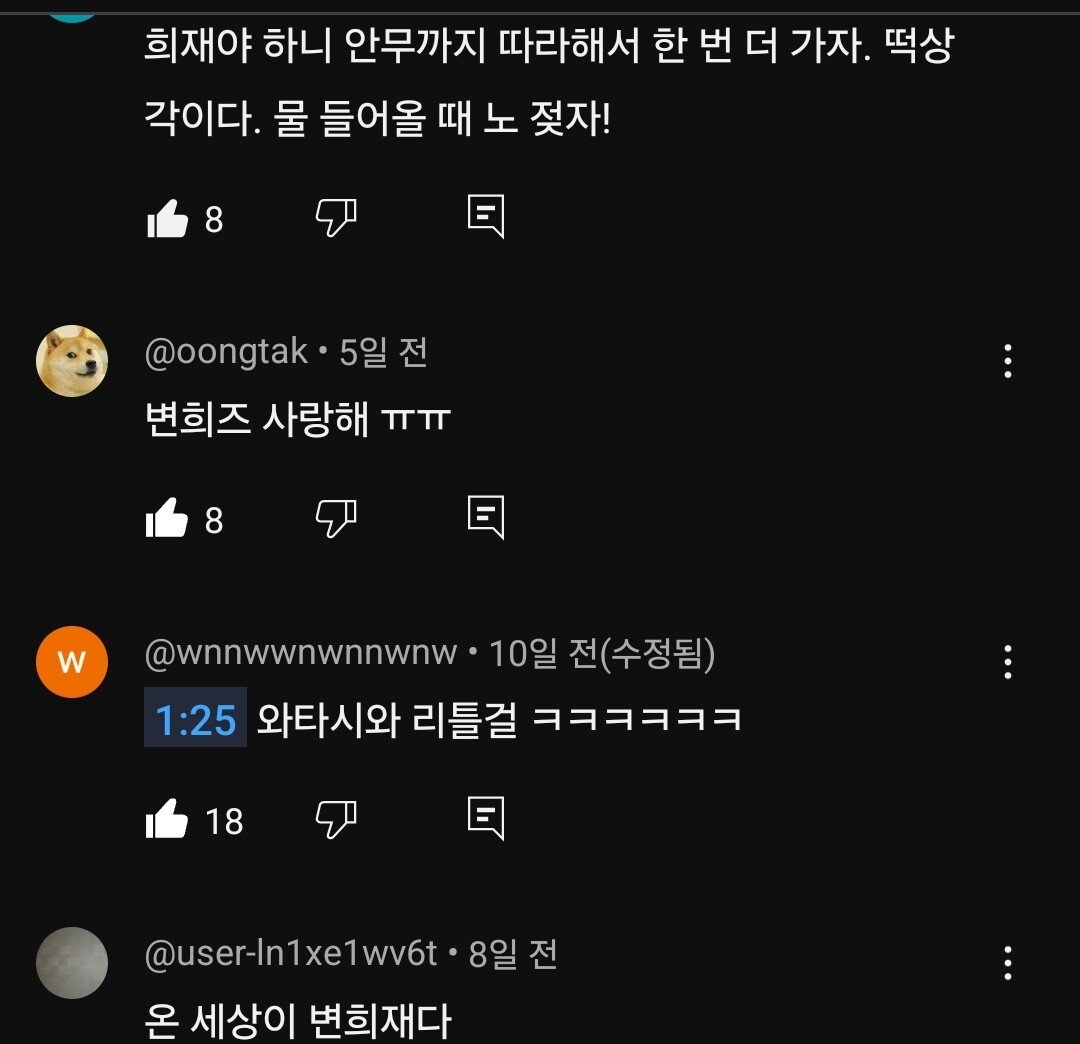Viewport: 1080px width, 1044px height.
Task: Reply to the 희재야 하니 comment
Action: point(486,216)
